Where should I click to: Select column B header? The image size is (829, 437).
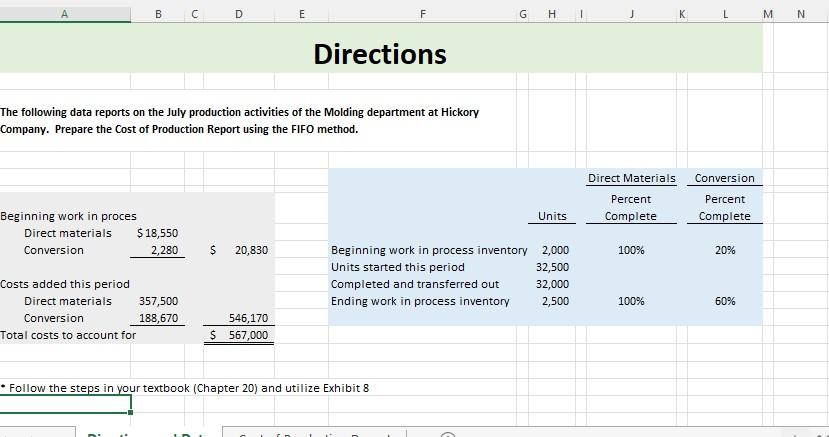pos(158,15)
